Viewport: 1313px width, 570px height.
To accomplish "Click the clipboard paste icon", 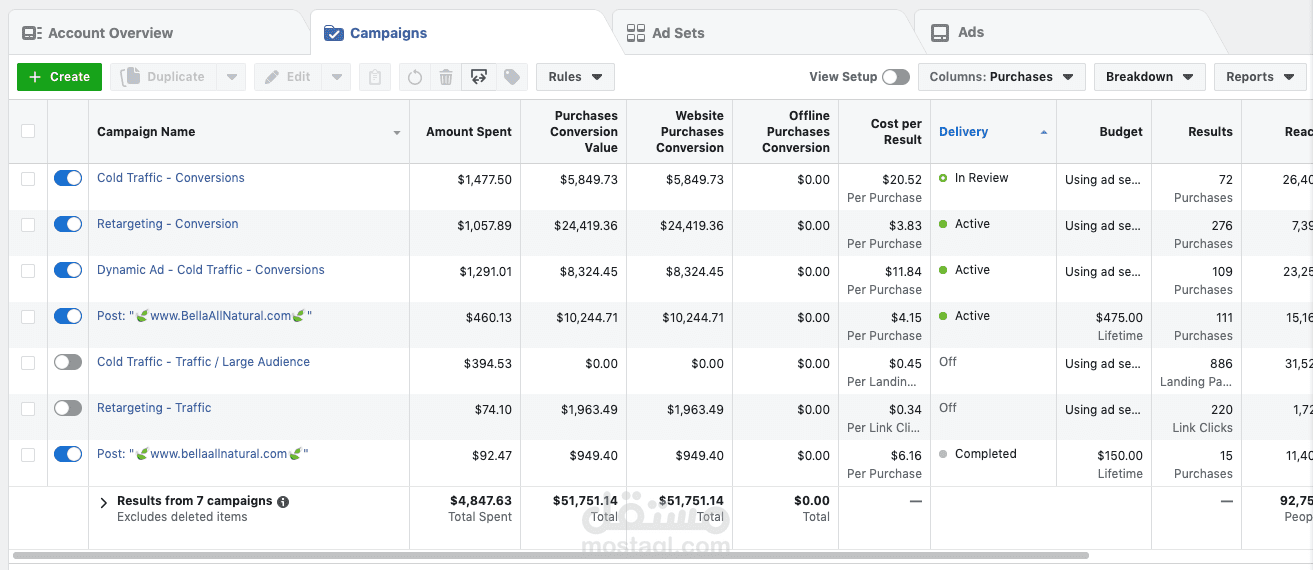I will (375, 77).
